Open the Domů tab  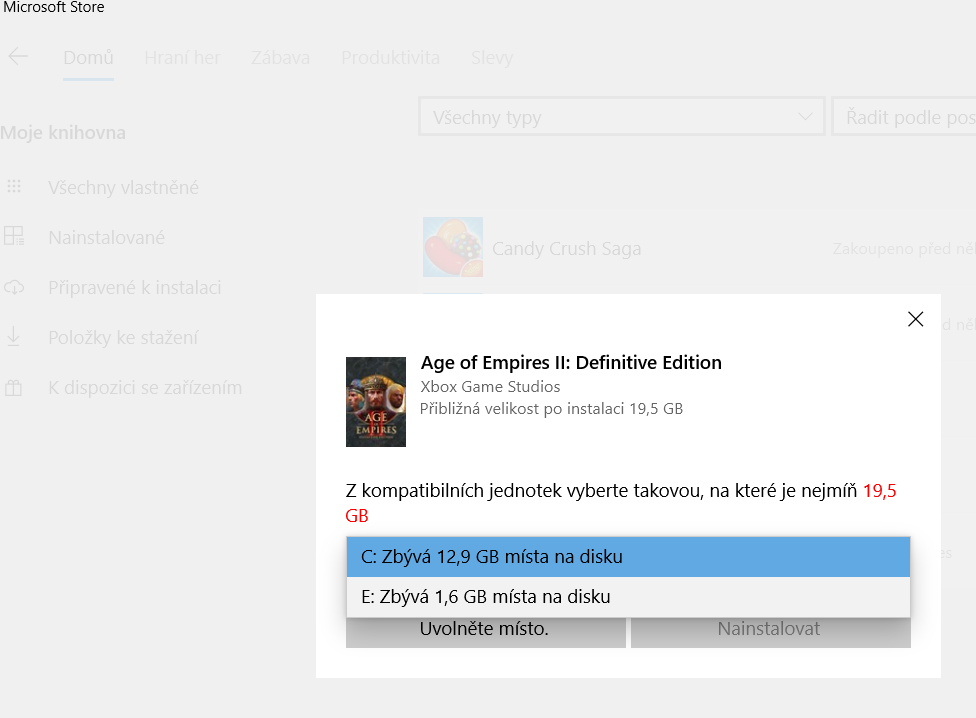coord(88,58)
